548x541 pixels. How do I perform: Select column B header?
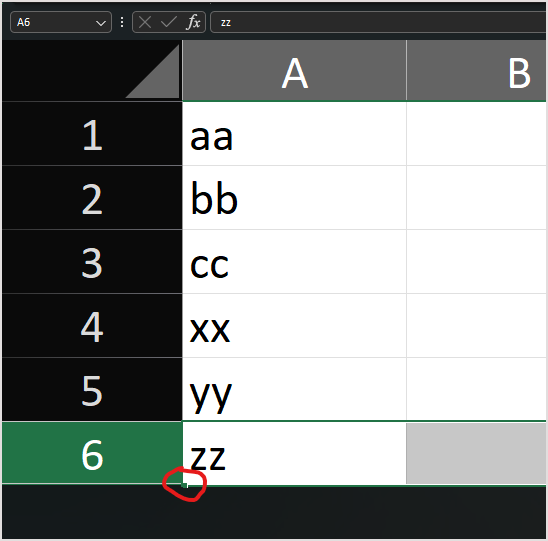(x=477, y=71)
